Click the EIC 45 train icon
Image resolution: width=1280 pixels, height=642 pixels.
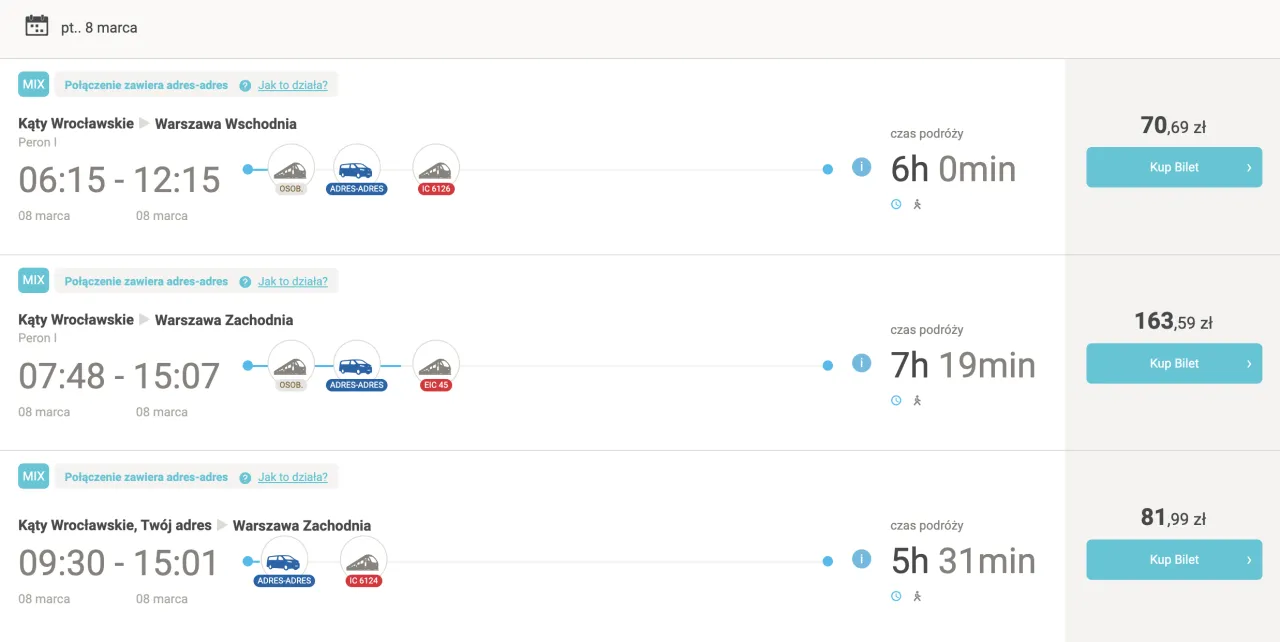[x=436, y=364]
